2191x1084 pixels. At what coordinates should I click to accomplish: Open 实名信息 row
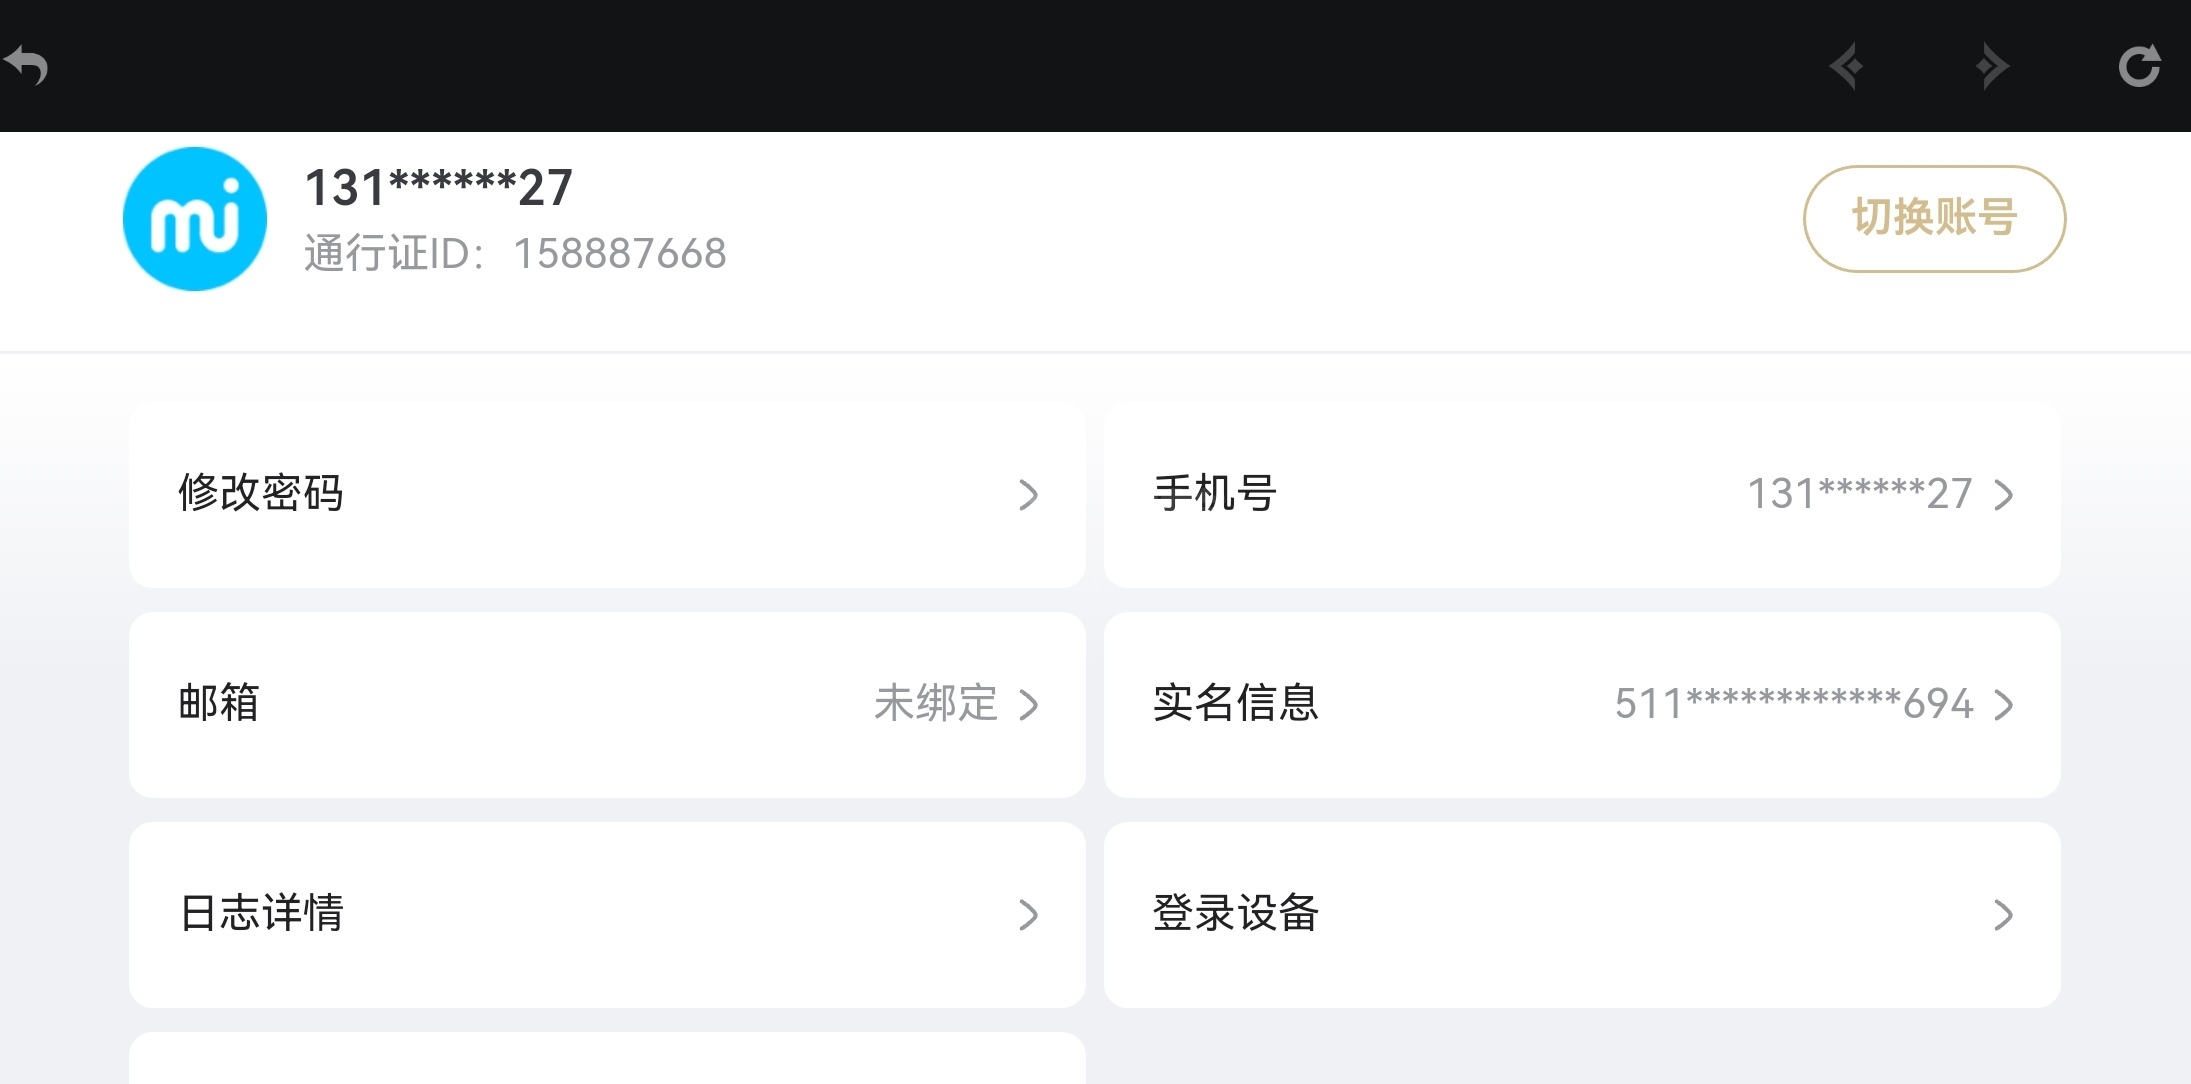click(1582, 705)
